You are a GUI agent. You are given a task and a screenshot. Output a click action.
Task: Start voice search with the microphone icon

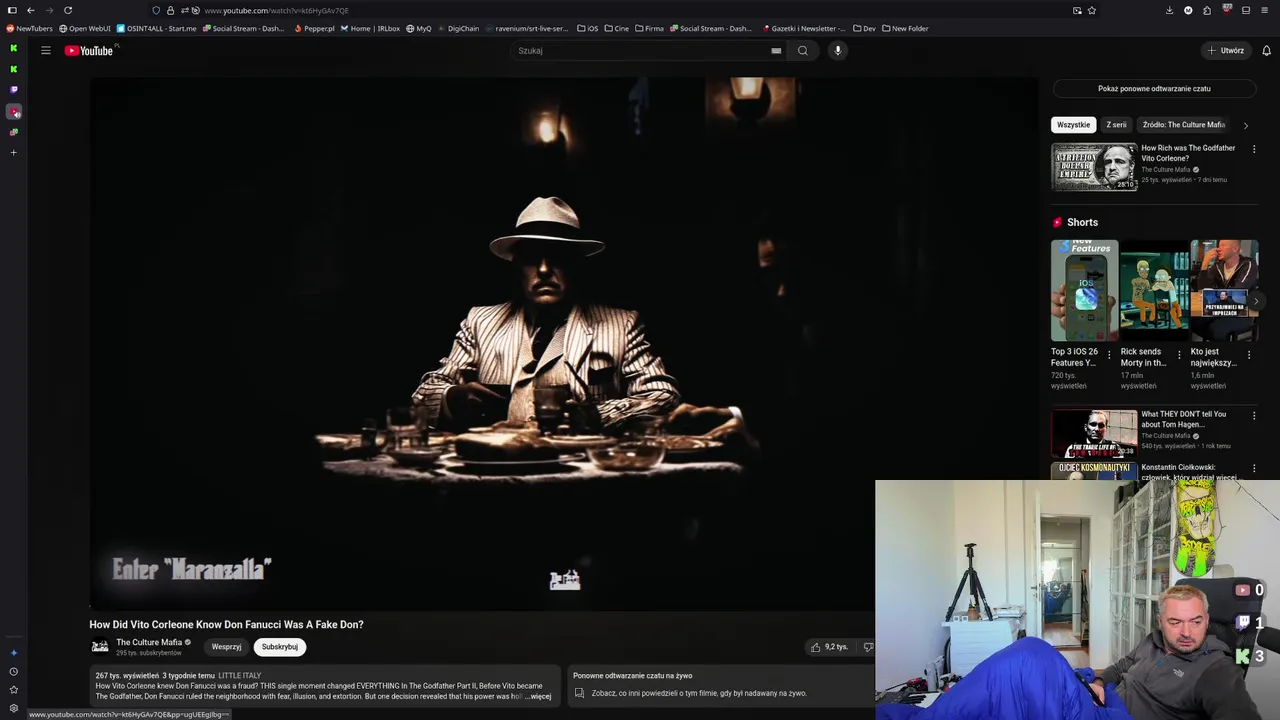coord(838,50)
